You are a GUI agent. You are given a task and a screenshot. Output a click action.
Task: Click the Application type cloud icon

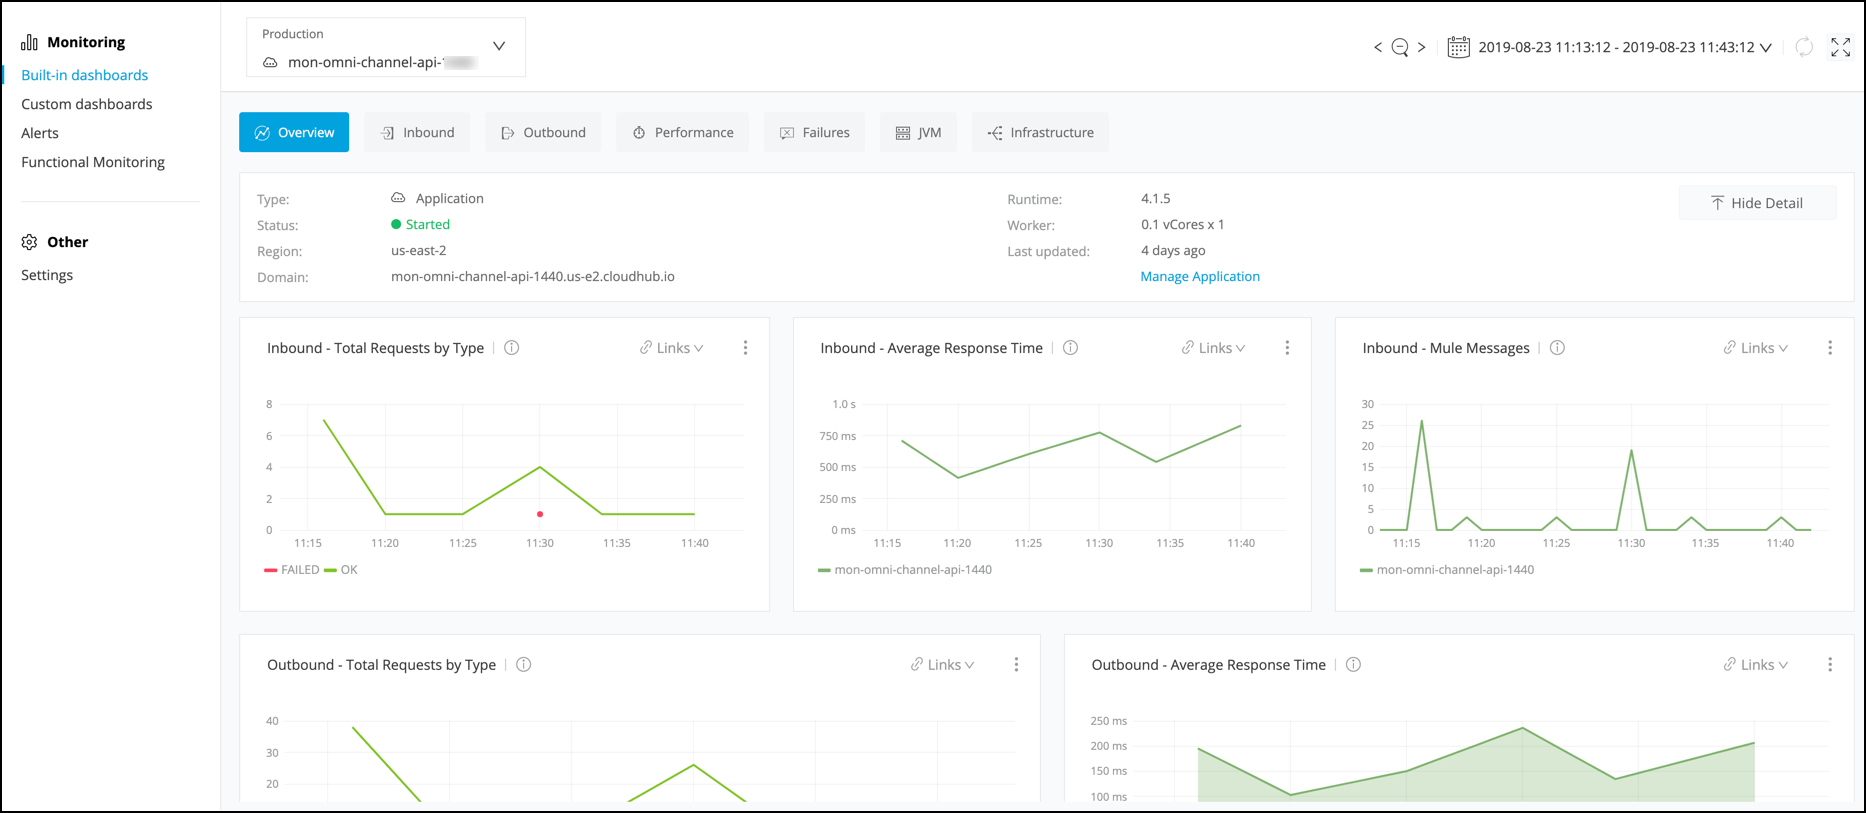[x=398, y=198]
